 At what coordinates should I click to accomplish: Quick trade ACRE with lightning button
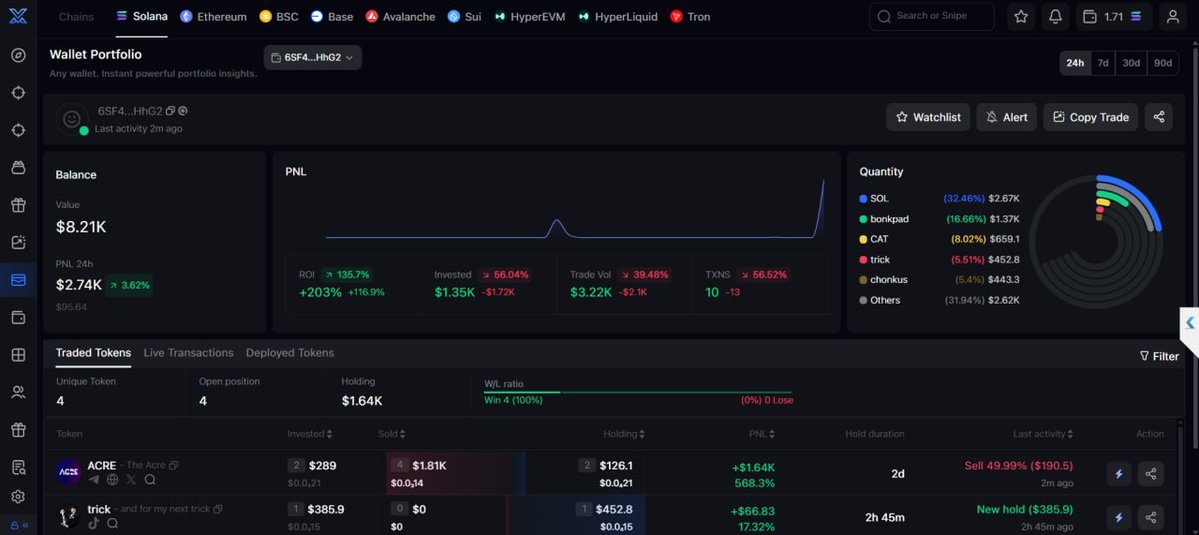click(x=1119, y=474)
